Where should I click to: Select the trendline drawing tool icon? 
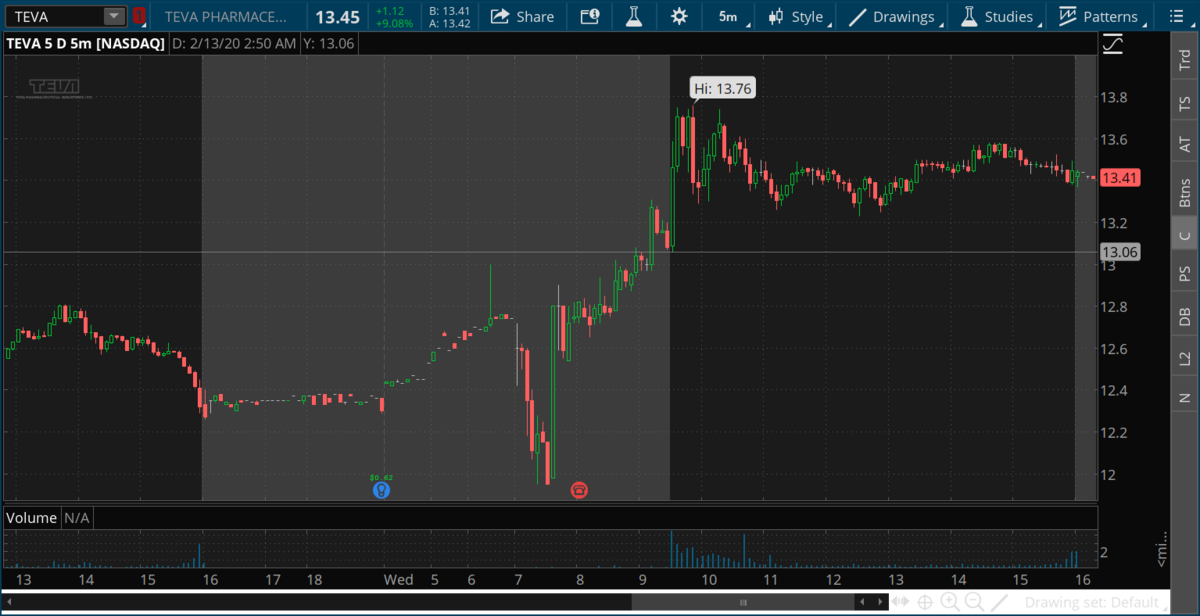(x=998, y=602)
